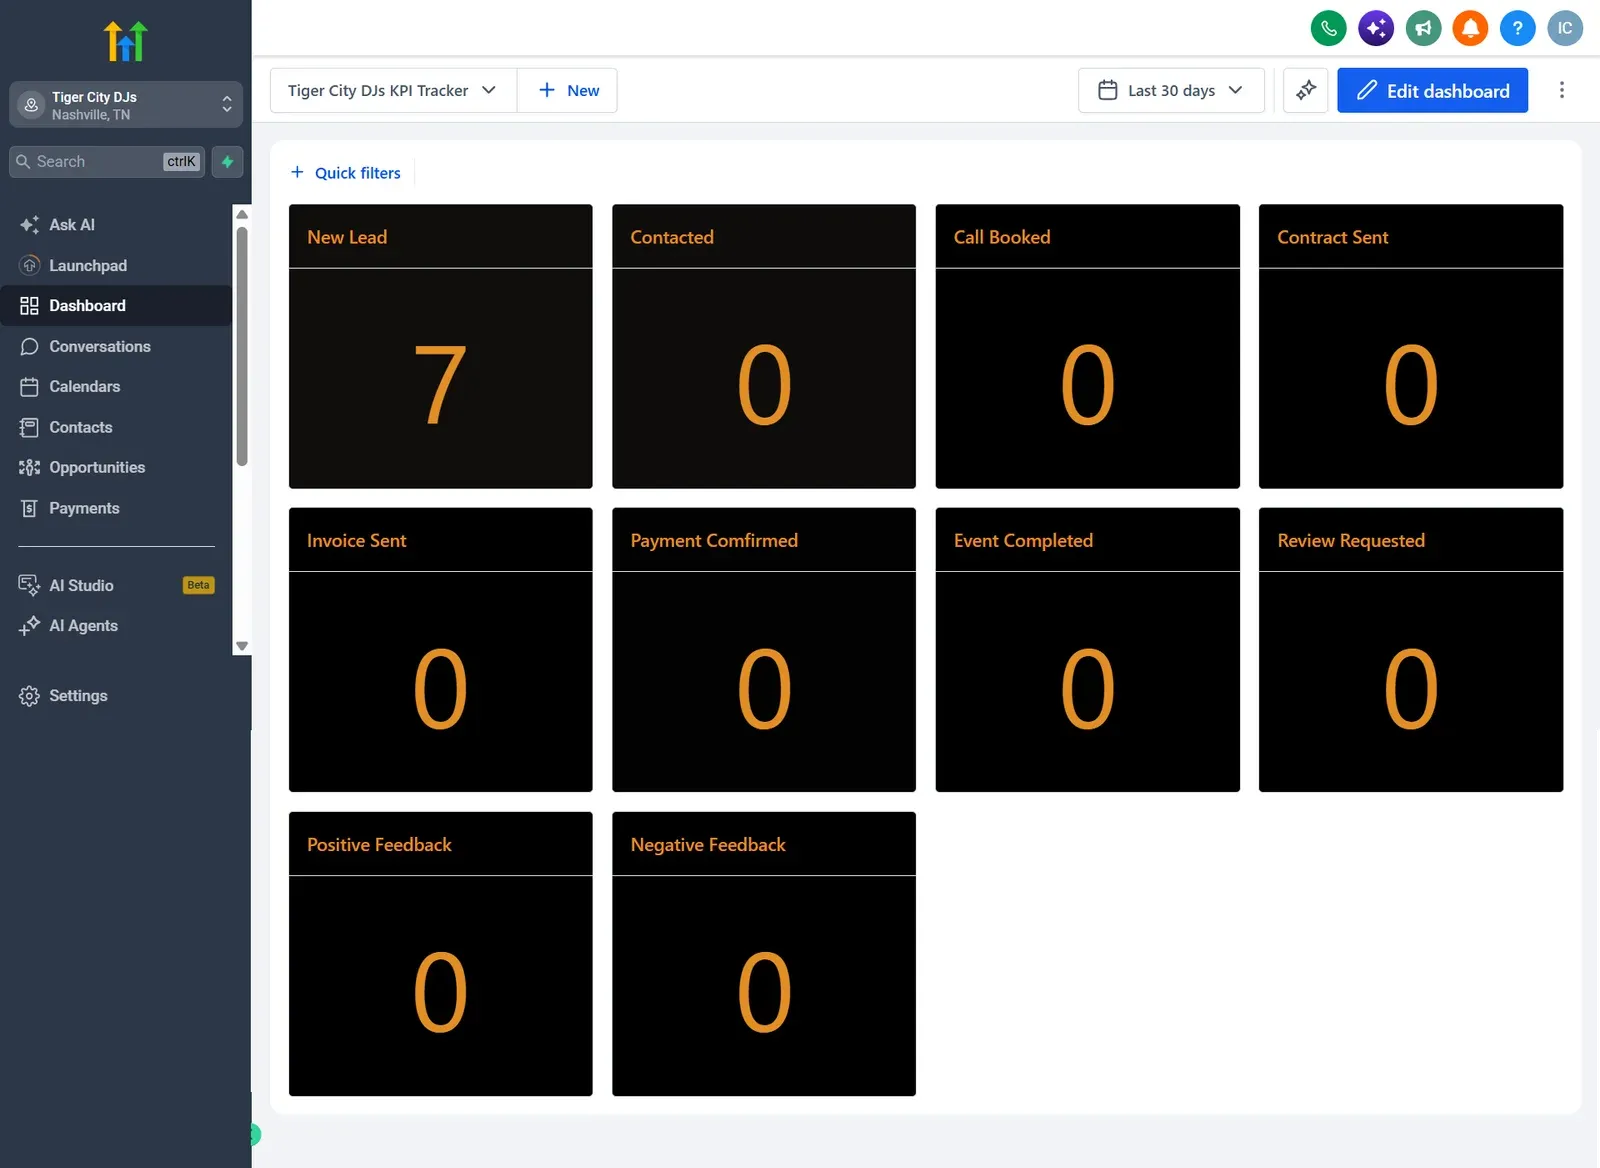Image resolution: width=1600 pixels, height=1168 pixels.
Task: Open AI Agents in the sidebar
Action: [116, 625]
